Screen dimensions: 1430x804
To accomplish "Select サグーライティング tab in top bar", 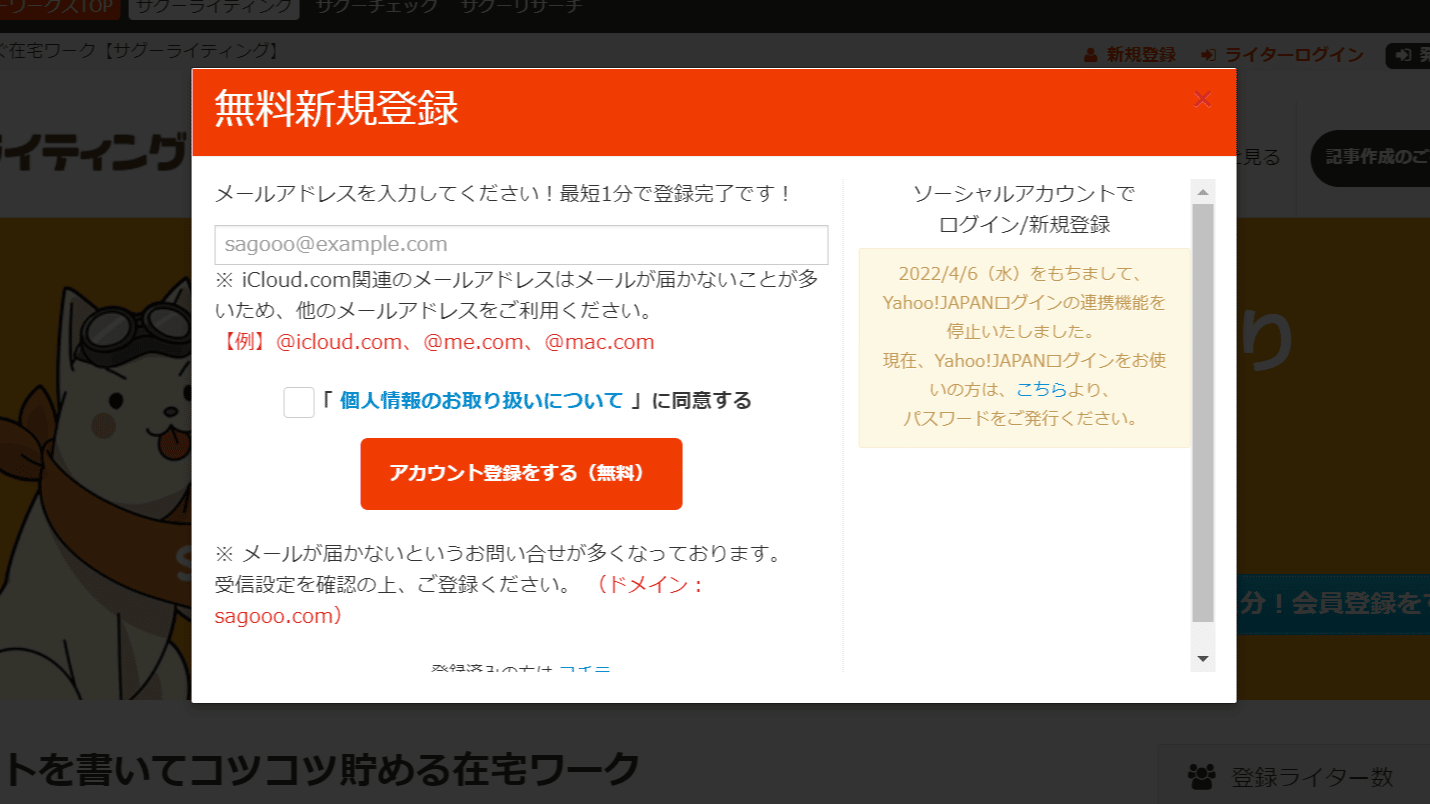I will 214,6.
